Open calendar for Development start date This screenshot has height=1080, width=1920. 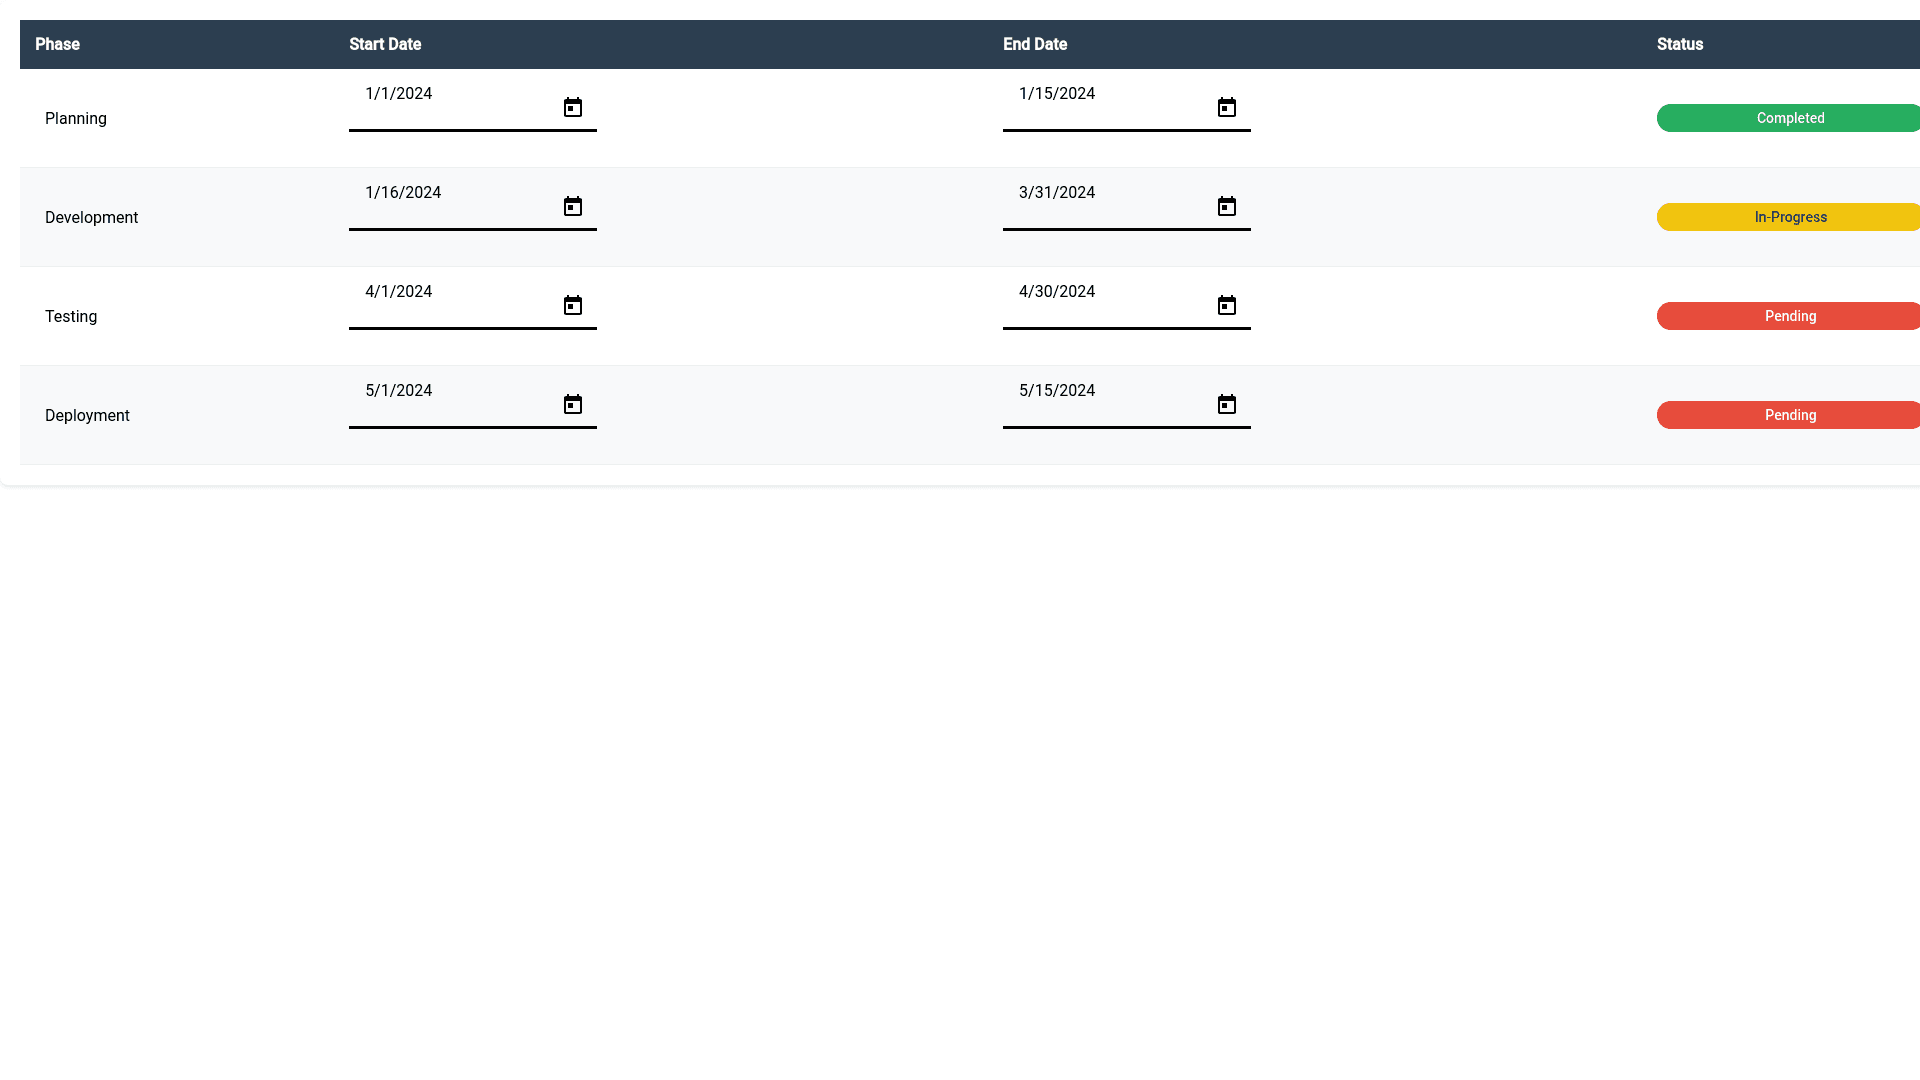(572, 206)
